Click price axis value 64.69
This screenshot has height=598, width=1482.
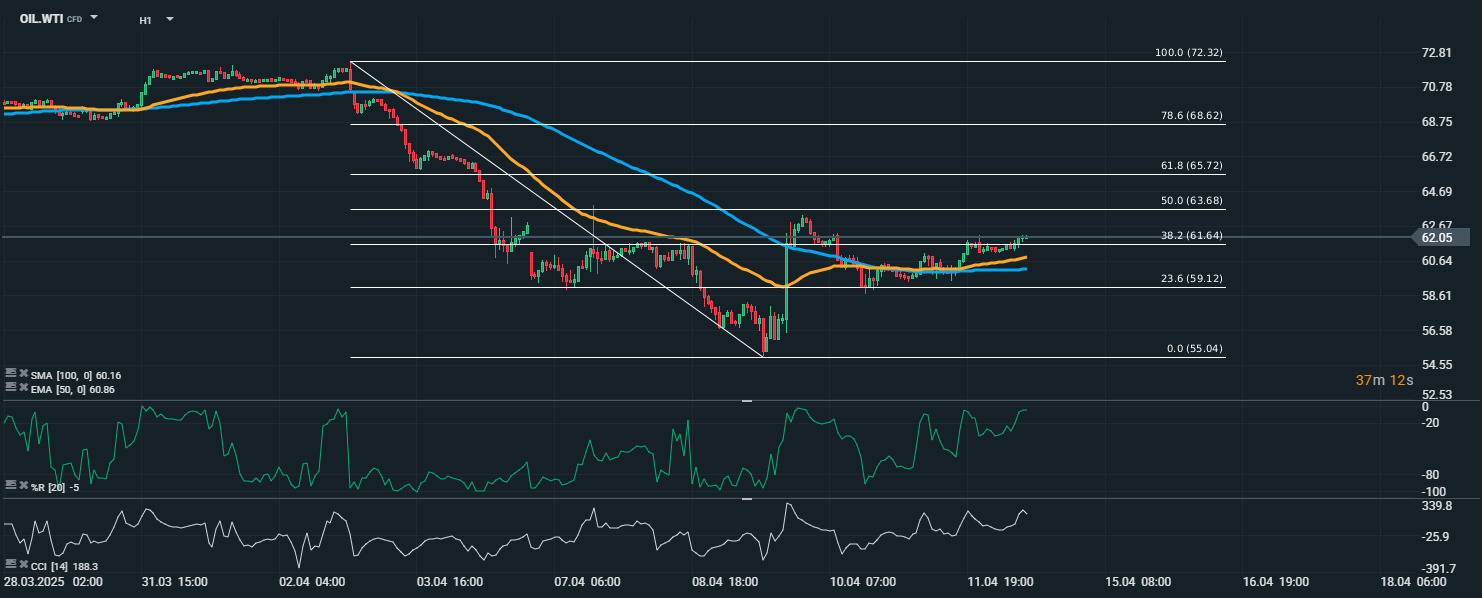[x=1436, y=191]
